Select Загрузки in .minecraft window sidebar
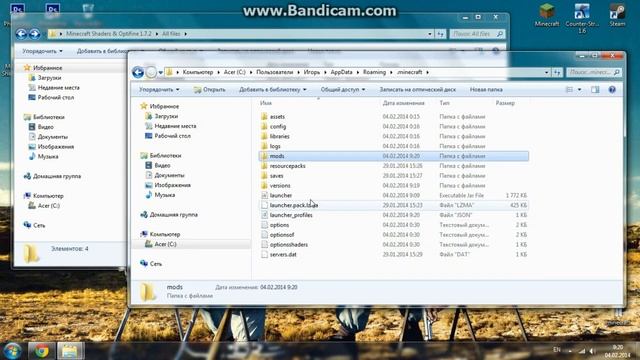This screenshot has height=360, width=640. (x=166, y=116)
